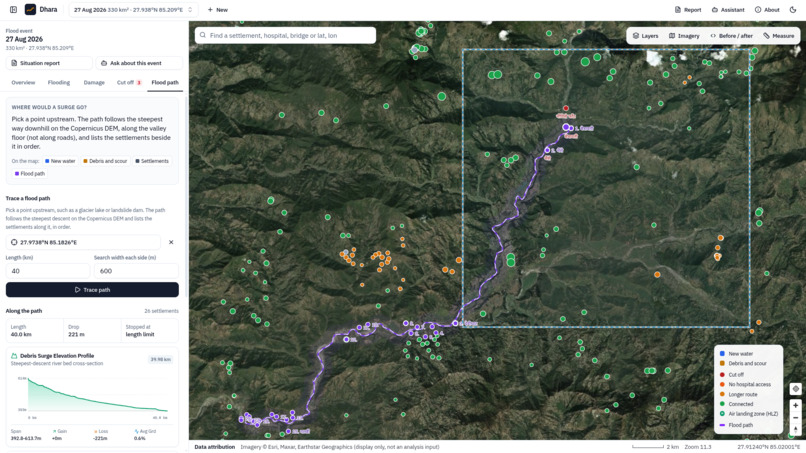806x453 pixels.
Task: Open the Situation report
Action: 49,63
